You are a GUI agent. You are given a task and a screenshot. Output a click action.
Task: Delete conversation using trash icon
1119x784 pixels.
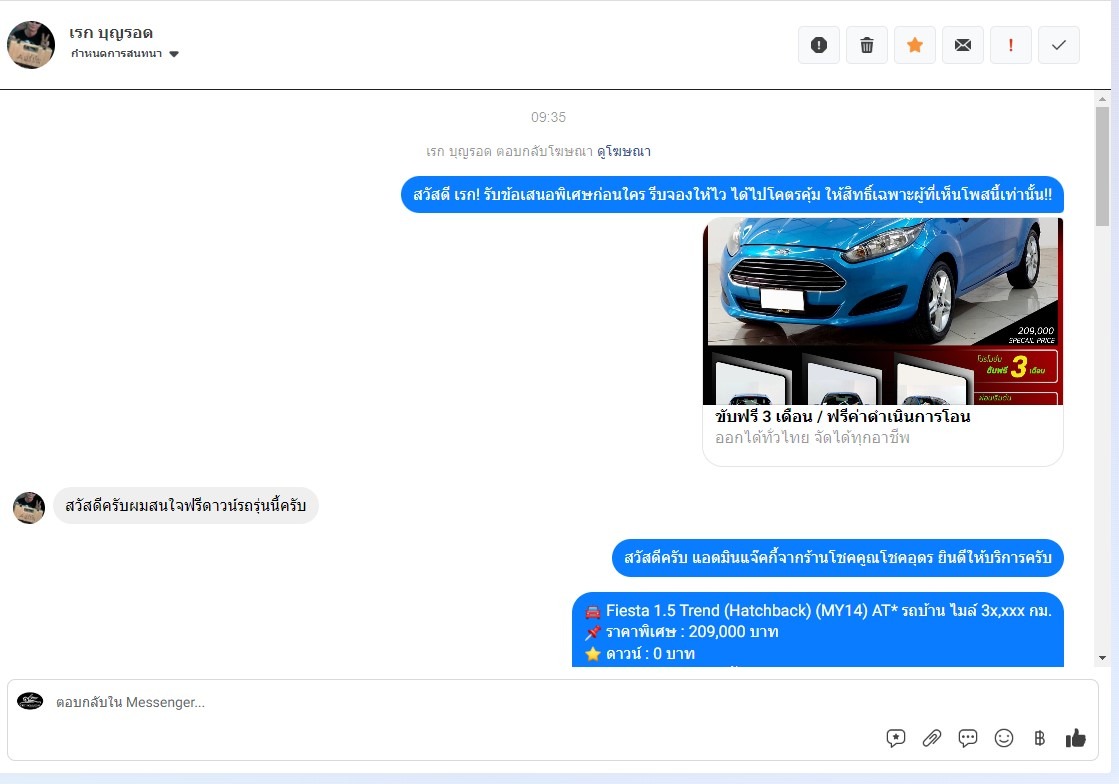866,45
